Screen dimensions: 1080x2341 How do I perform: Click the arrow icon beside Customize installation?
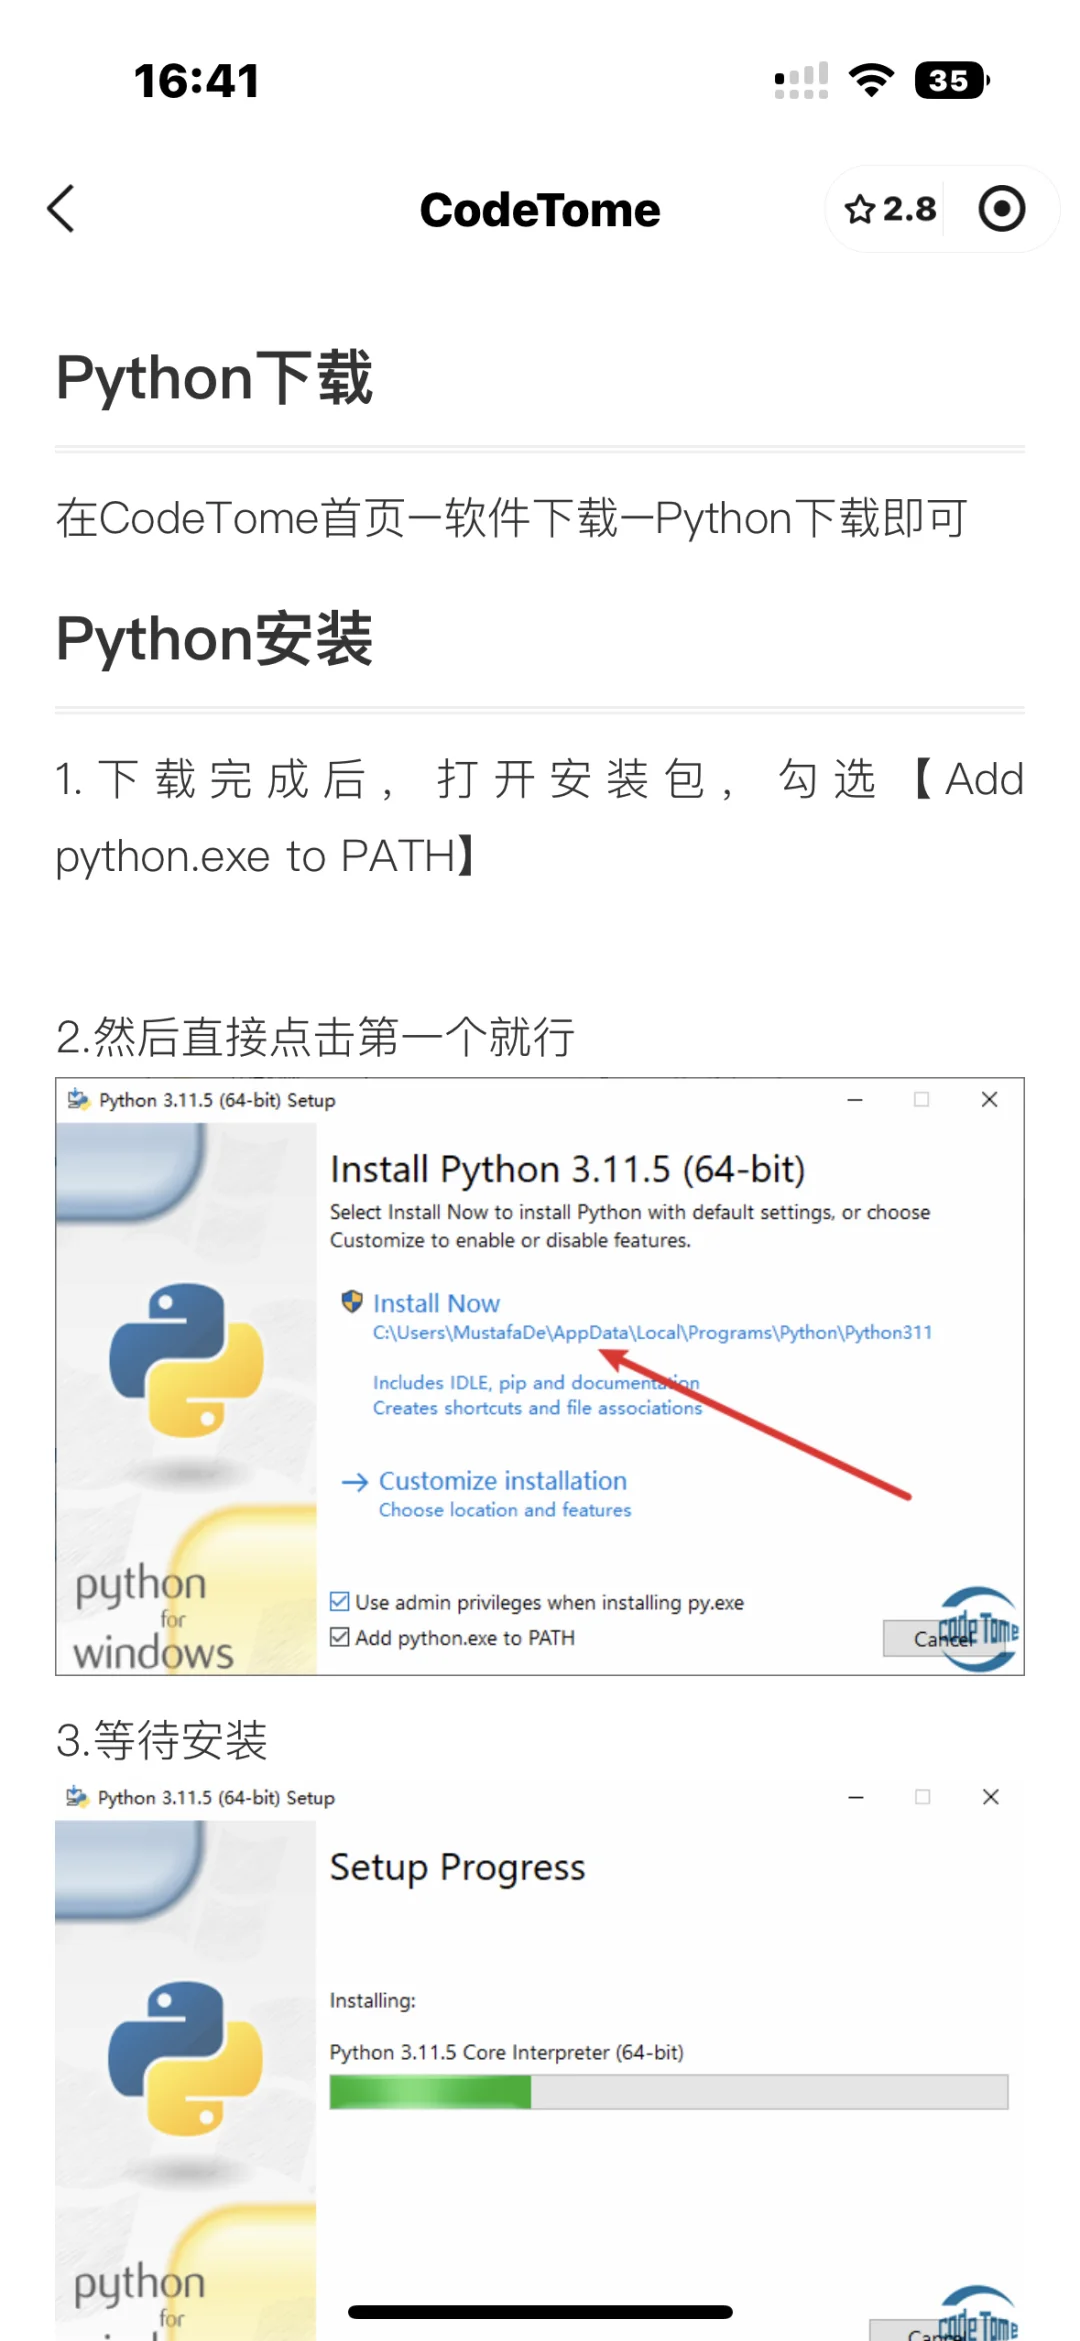tap(355, 1482)
